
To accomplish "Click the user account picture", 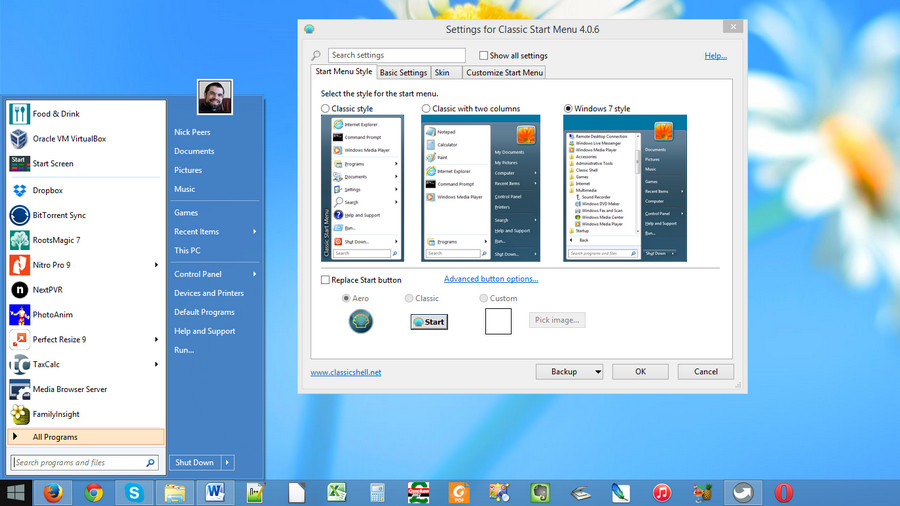I will pyautogui.click(x=215, y=97).
